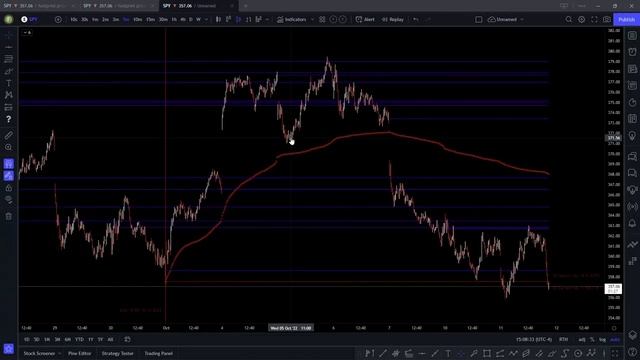The width and height of the screenshot is (640, 360).
Task: Toggle fullscreen mode
Action: (x=594, y=19)
